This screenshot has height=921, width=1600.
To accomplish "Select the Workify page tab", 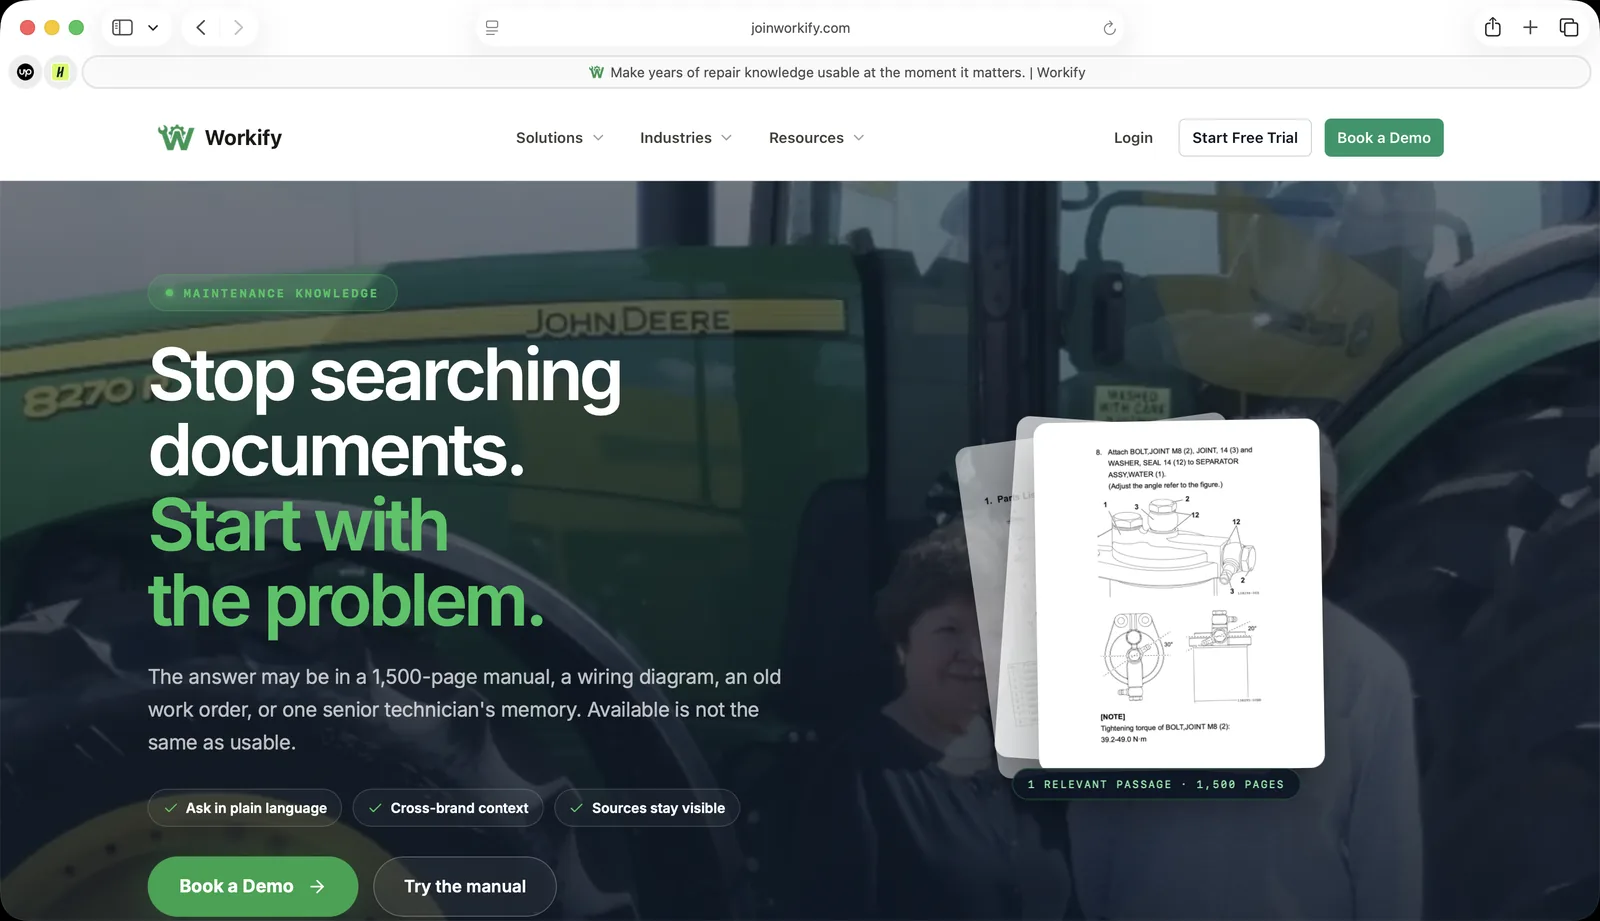I will click(x=836, y=72).
